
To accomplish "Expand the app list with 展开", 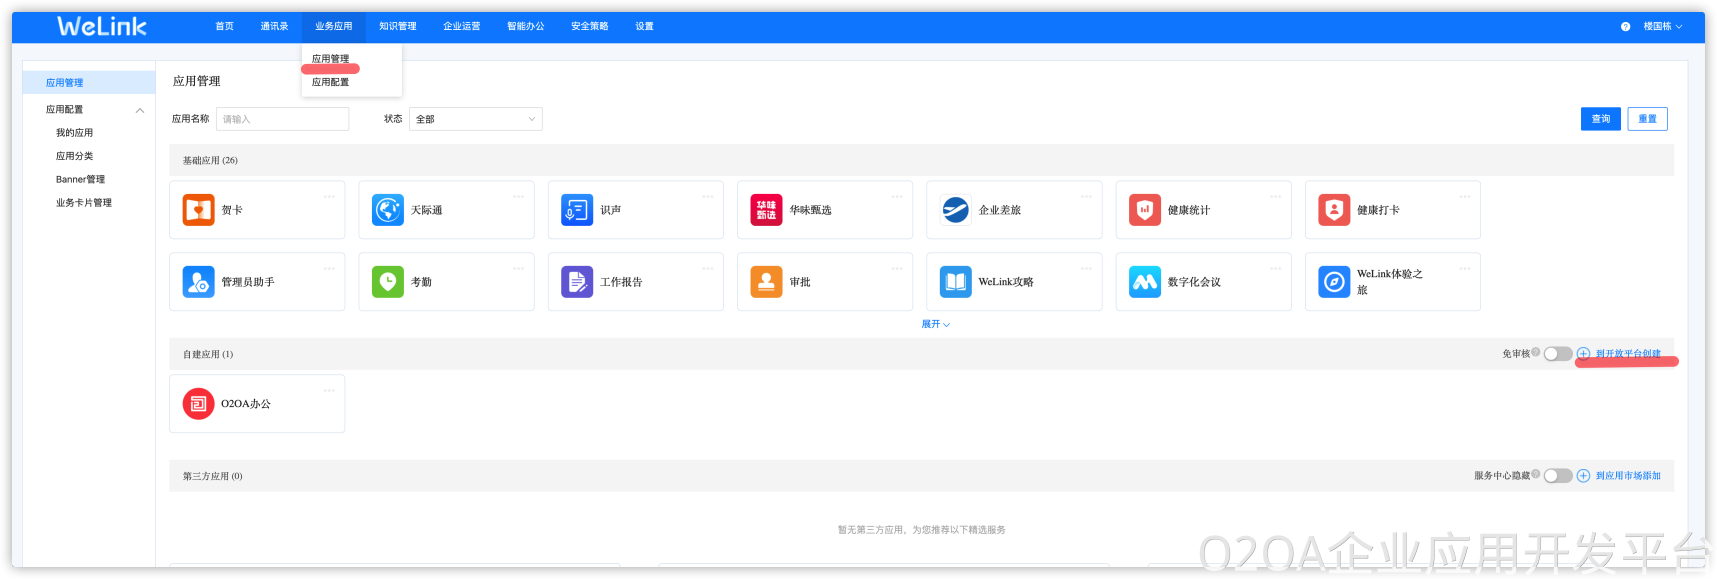I will (935, 324).
